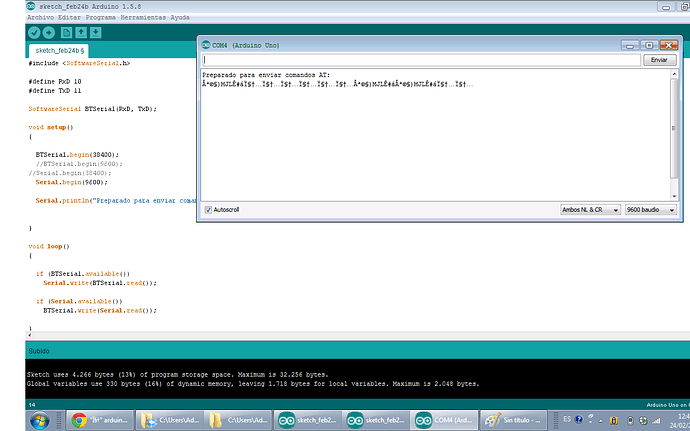Toggle the Autoscroll checkbox
Screen dimensions: 690x431
208,210
